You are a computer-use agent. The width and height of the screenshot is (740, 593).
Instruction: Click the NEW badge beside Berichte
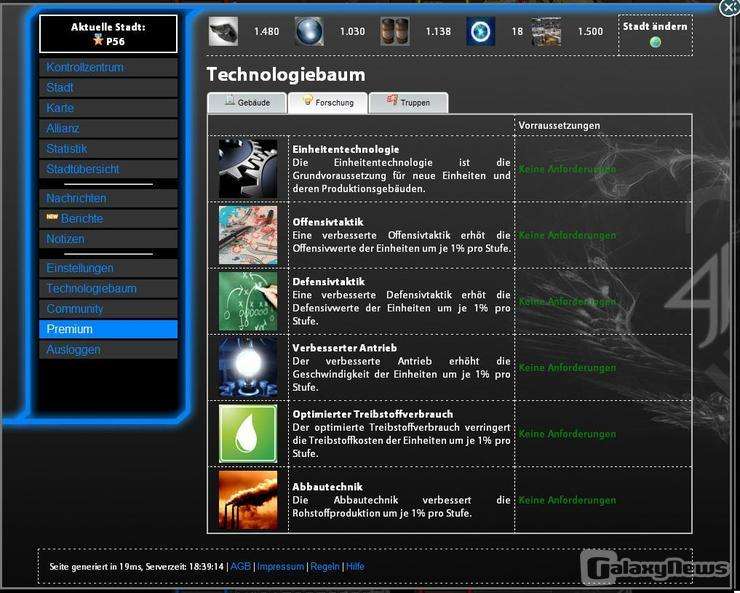pos(52,217)
